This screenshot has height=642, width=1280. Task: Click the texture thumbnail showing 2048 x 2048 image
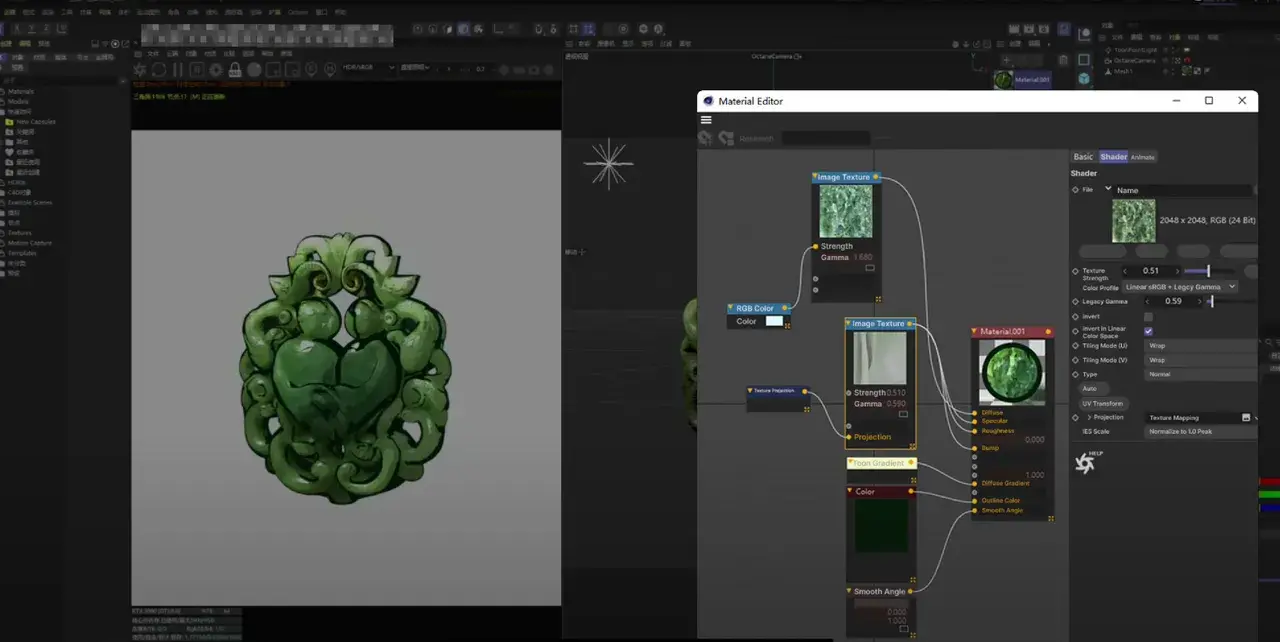coord(1134,221)
